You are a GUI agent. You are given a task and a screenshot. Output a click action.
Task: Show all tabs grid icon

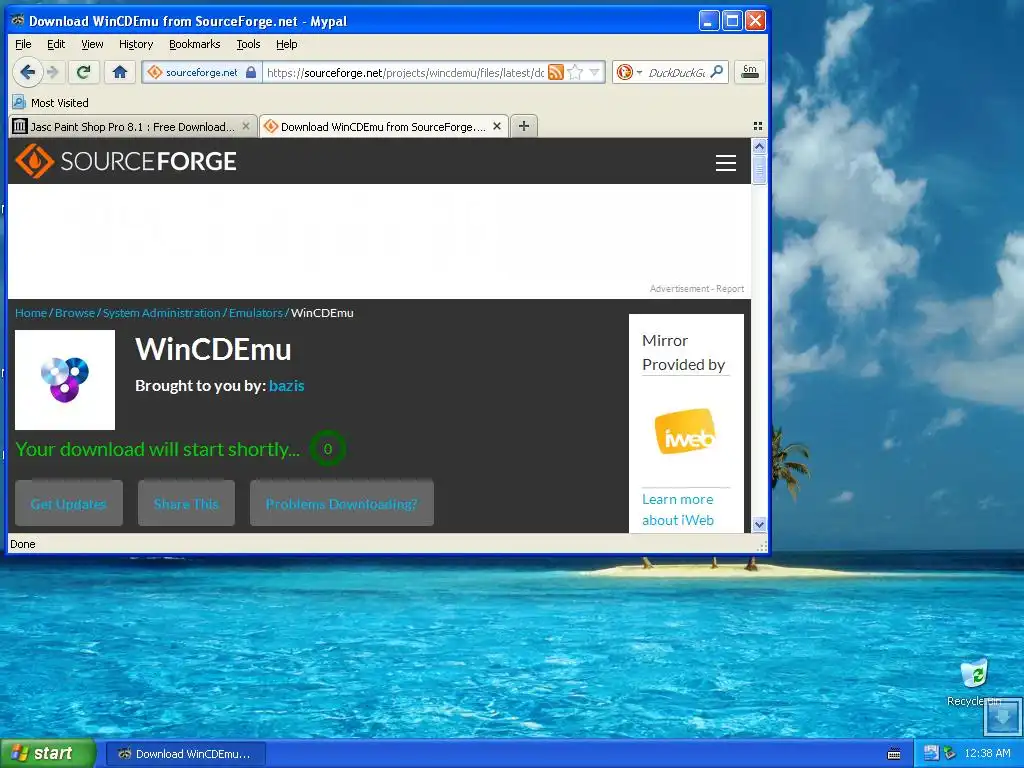[x=758, y=126]
